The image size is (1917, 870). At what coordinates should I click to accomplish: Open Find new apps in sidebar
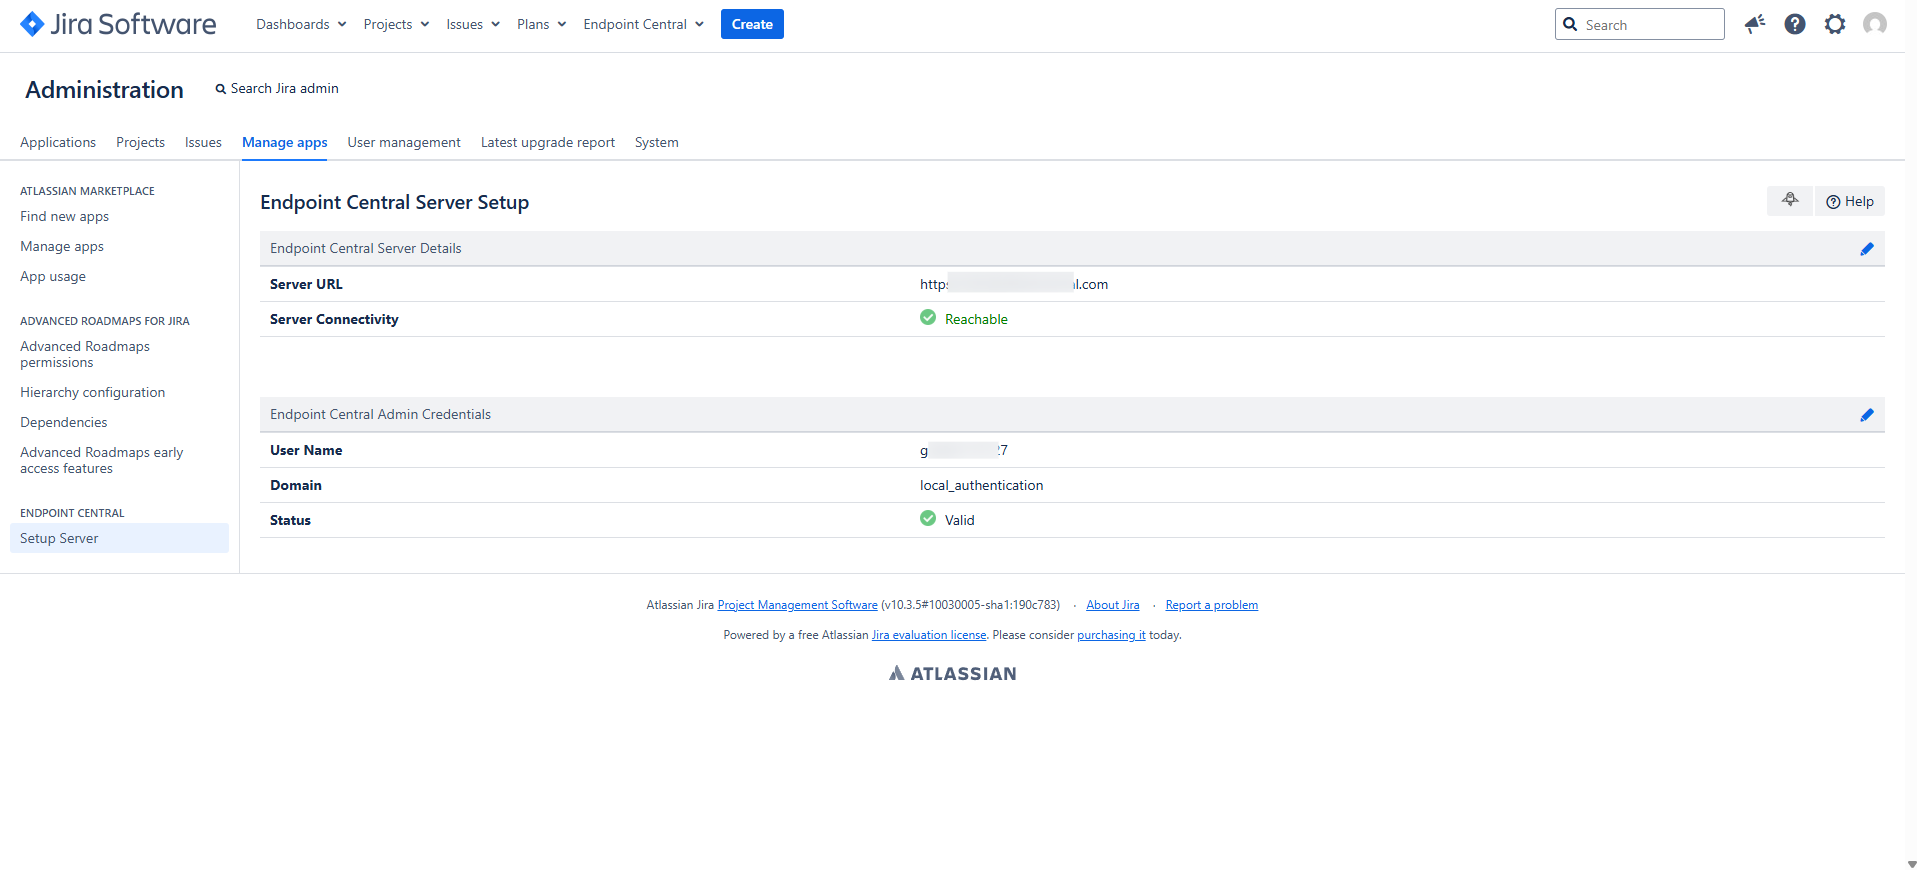tap(64, 216)
